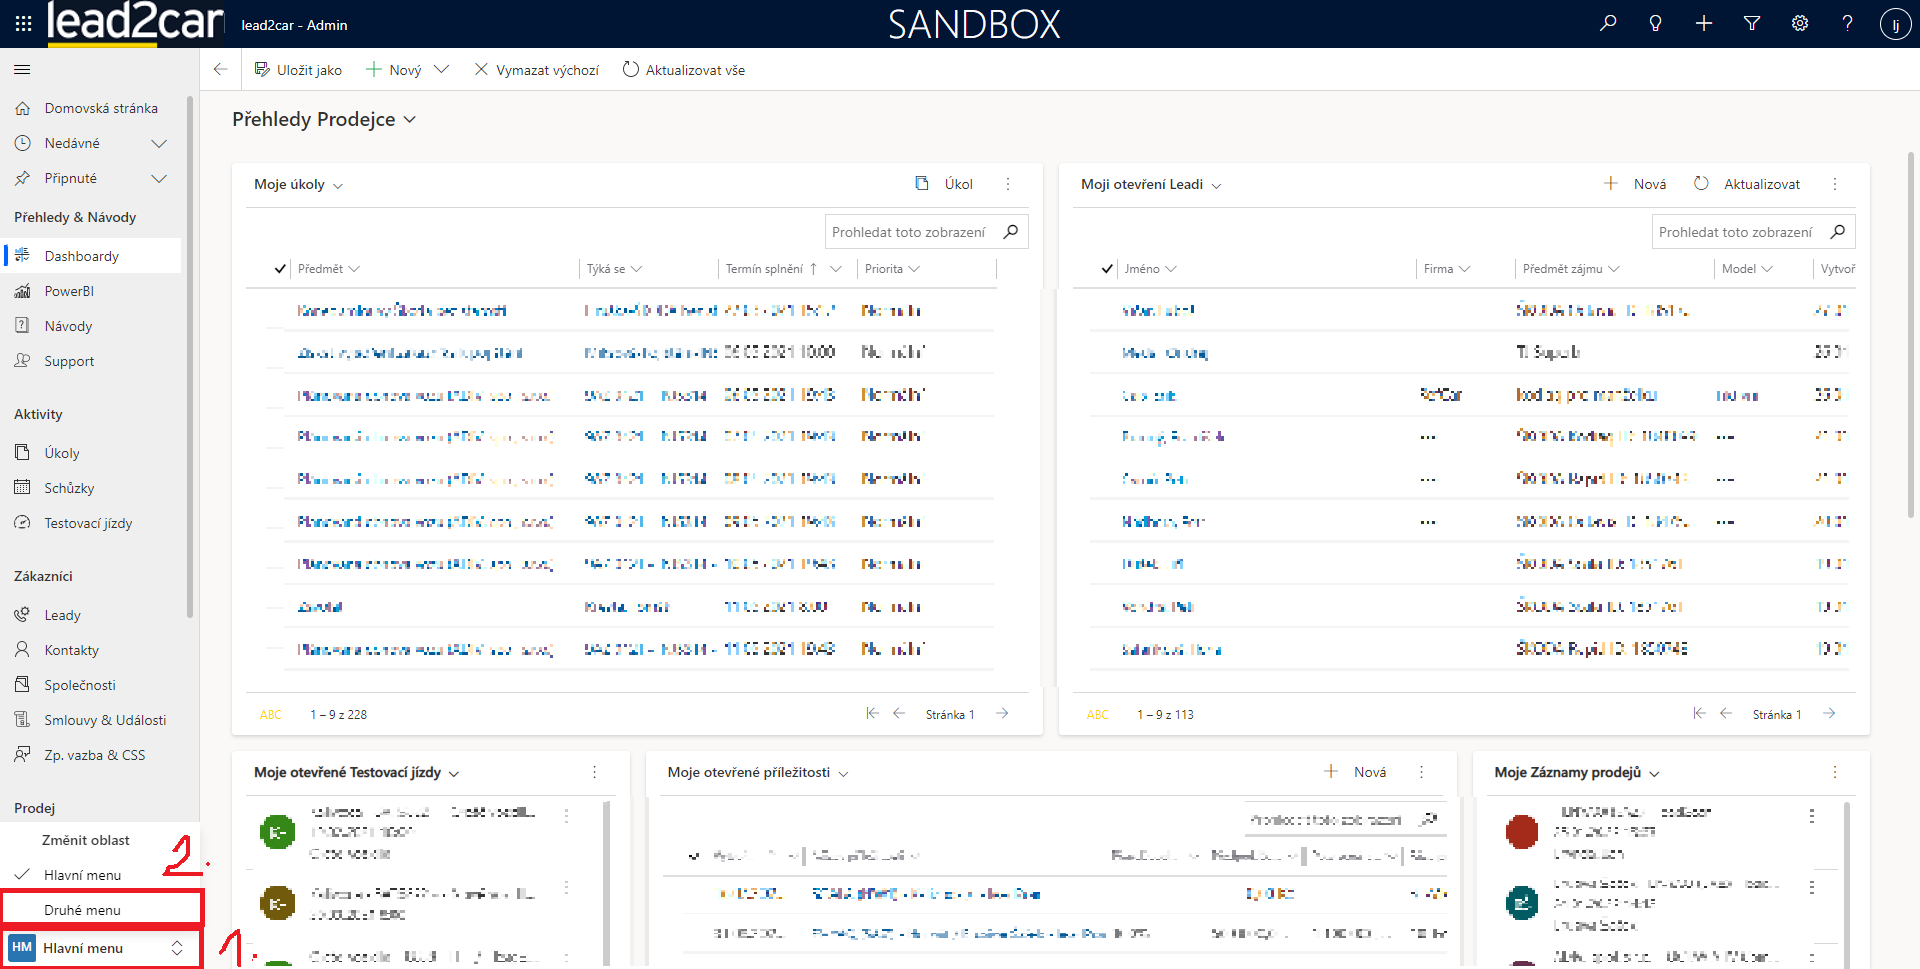Click the advanced find filter icon
1920x969 pixels.
click(x=1752, y=24)
